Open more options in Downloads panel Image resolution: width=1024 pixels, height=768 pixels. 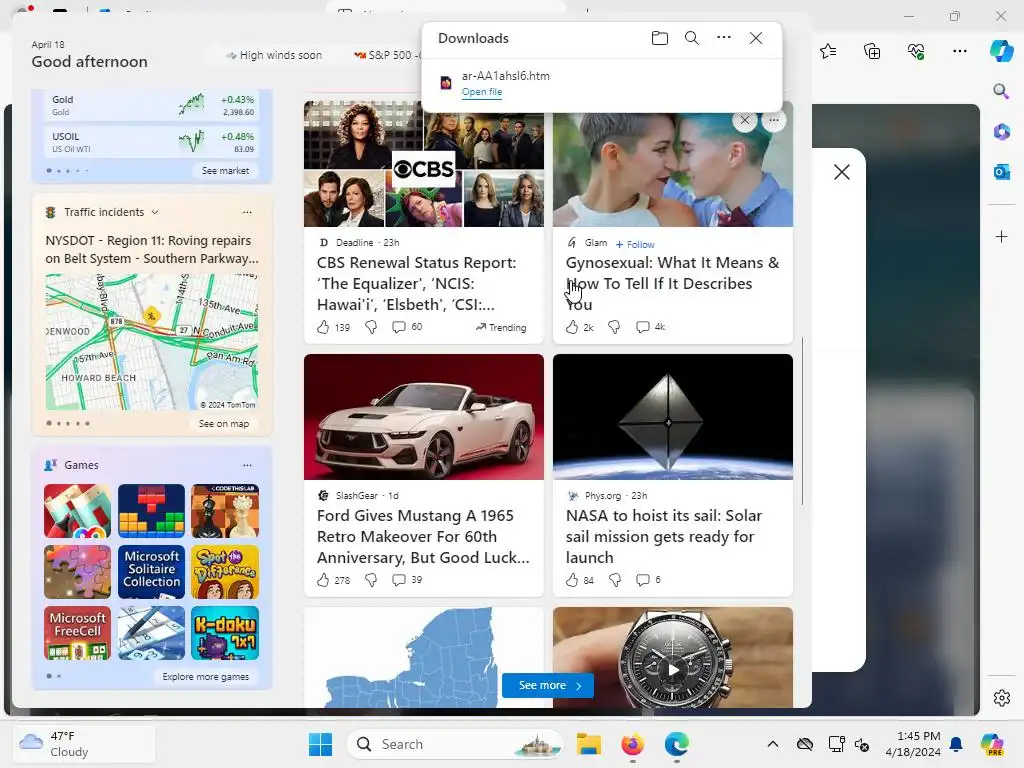click(x=724, y=37)
